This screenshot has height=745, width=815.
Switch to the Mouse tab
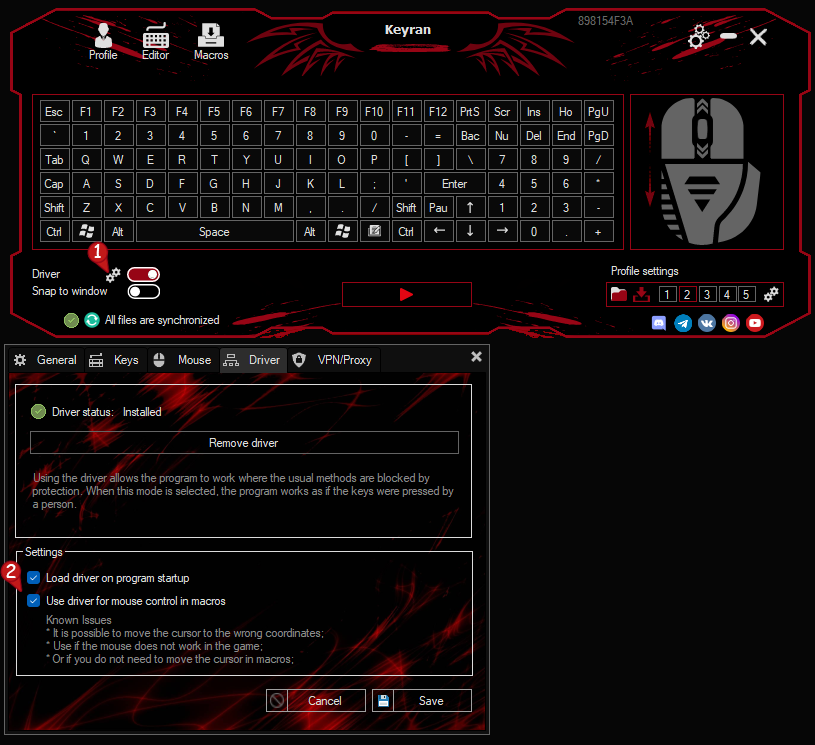click(x=183, y=360)
